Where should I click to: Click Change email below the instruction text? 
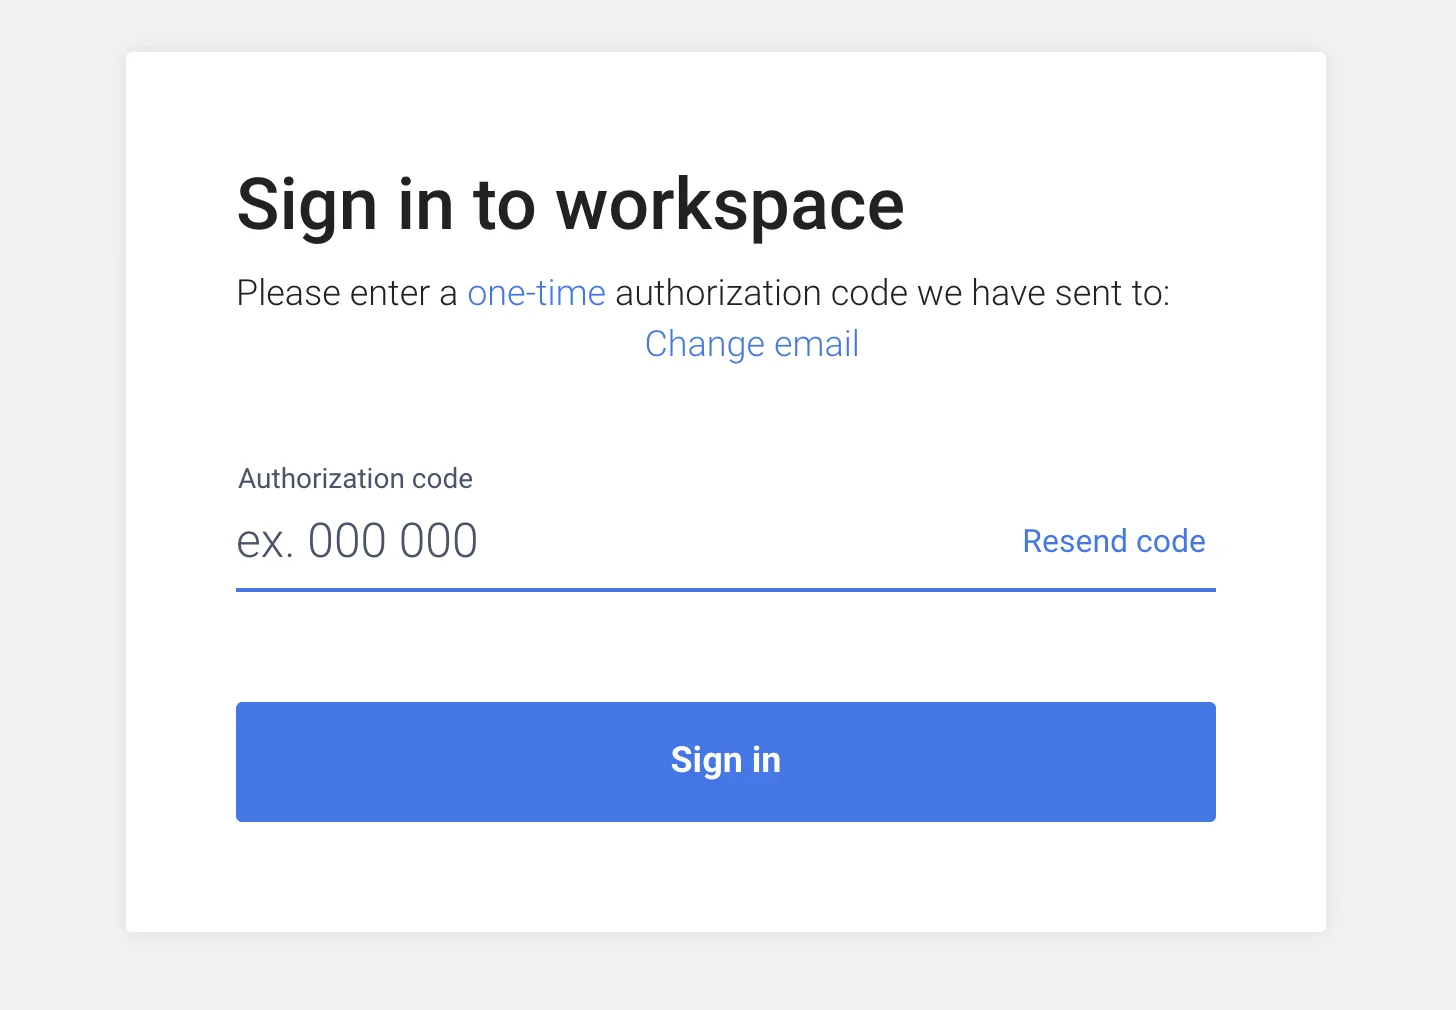751,344
